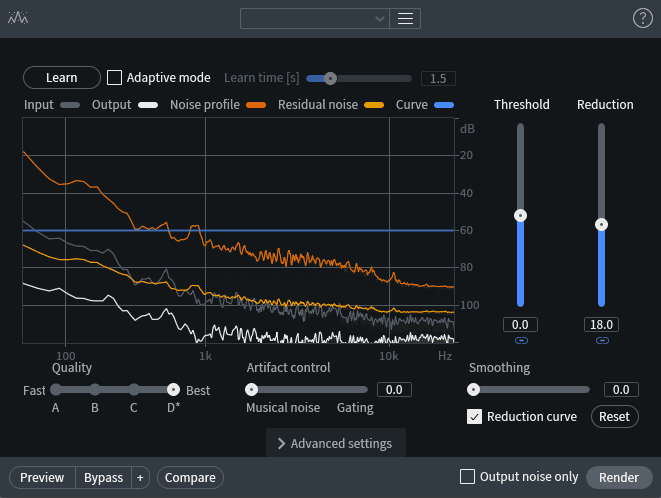
Task: Click the Preview button
Action: point(42,477)
